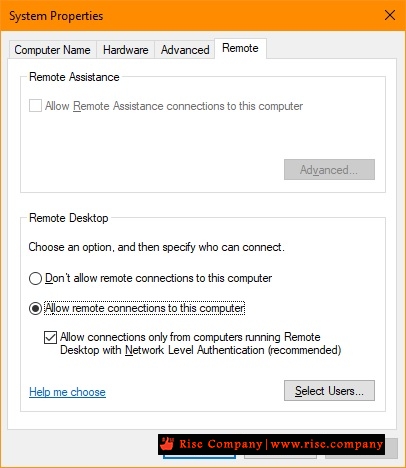Choose Allow remote connections to this computer
Screen dimensions: 406x468
click(35, 308)
